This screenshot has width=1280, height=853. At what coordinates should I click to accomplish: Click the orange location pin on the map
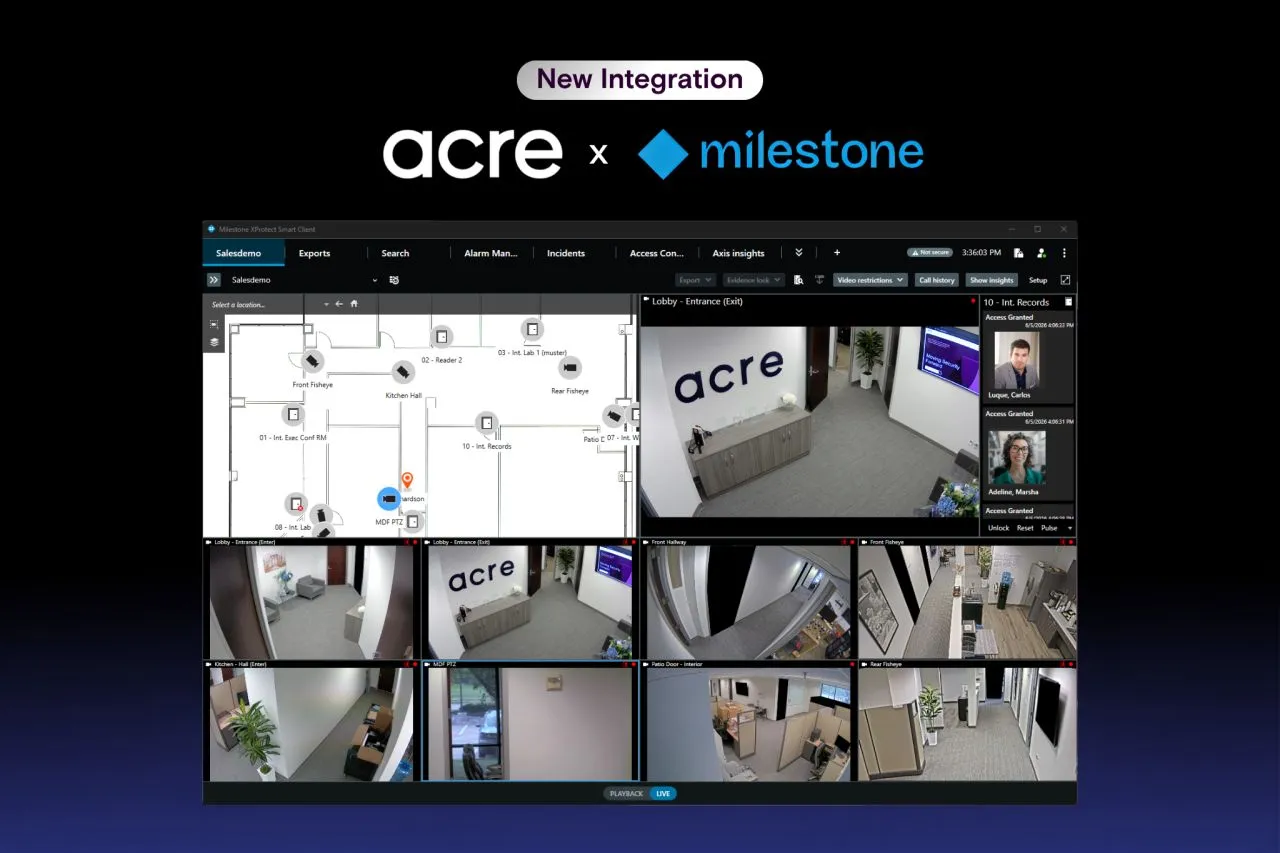407,481
